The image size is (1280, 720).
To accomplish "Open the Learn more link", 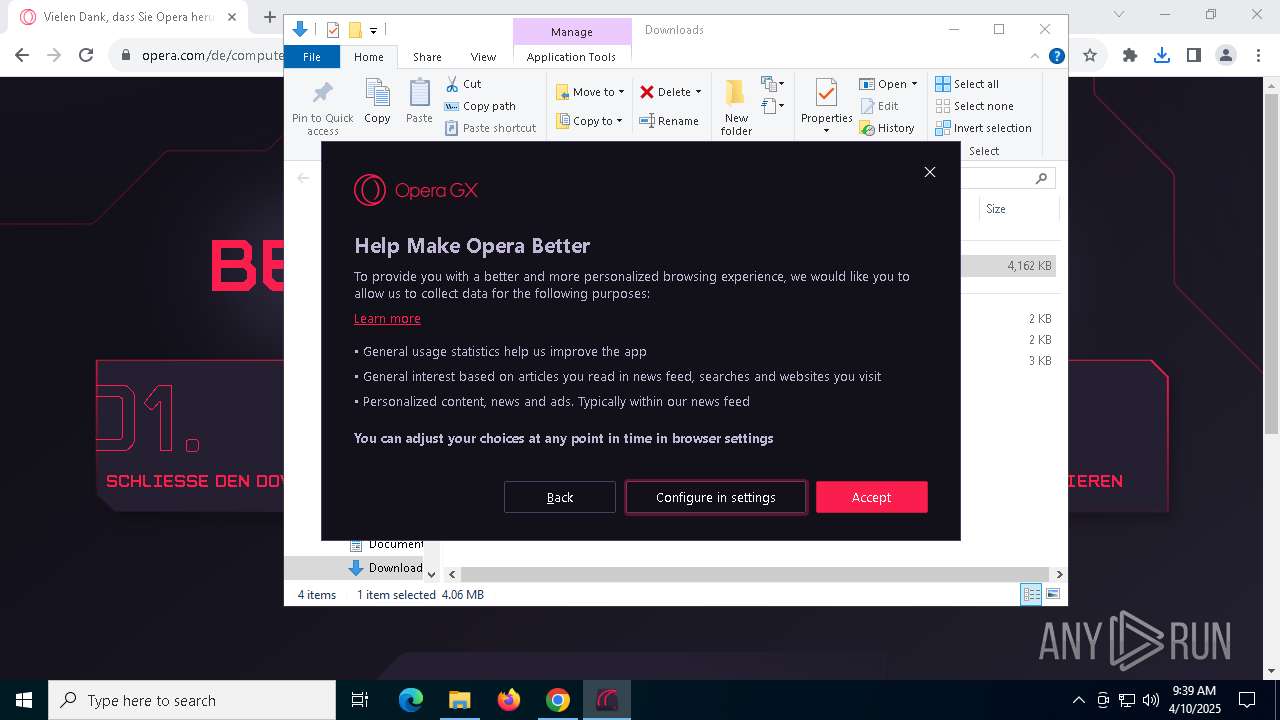I will click(x=387, y=318).
